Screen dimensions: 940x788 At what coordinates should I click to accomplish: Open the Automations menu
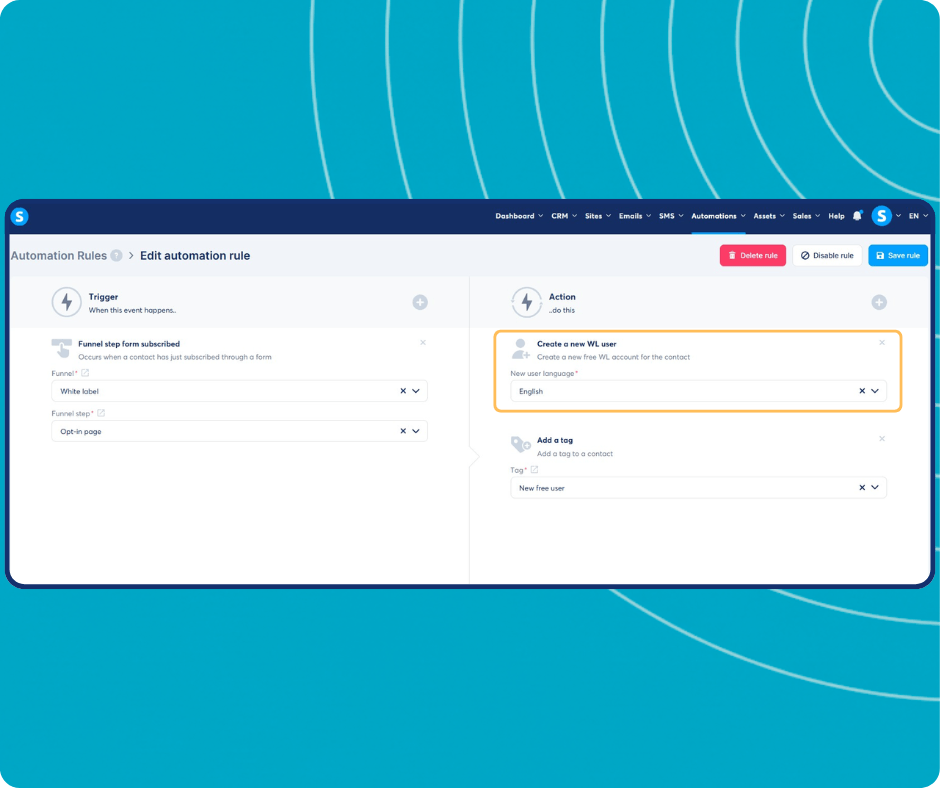click(x=718, y=216)
